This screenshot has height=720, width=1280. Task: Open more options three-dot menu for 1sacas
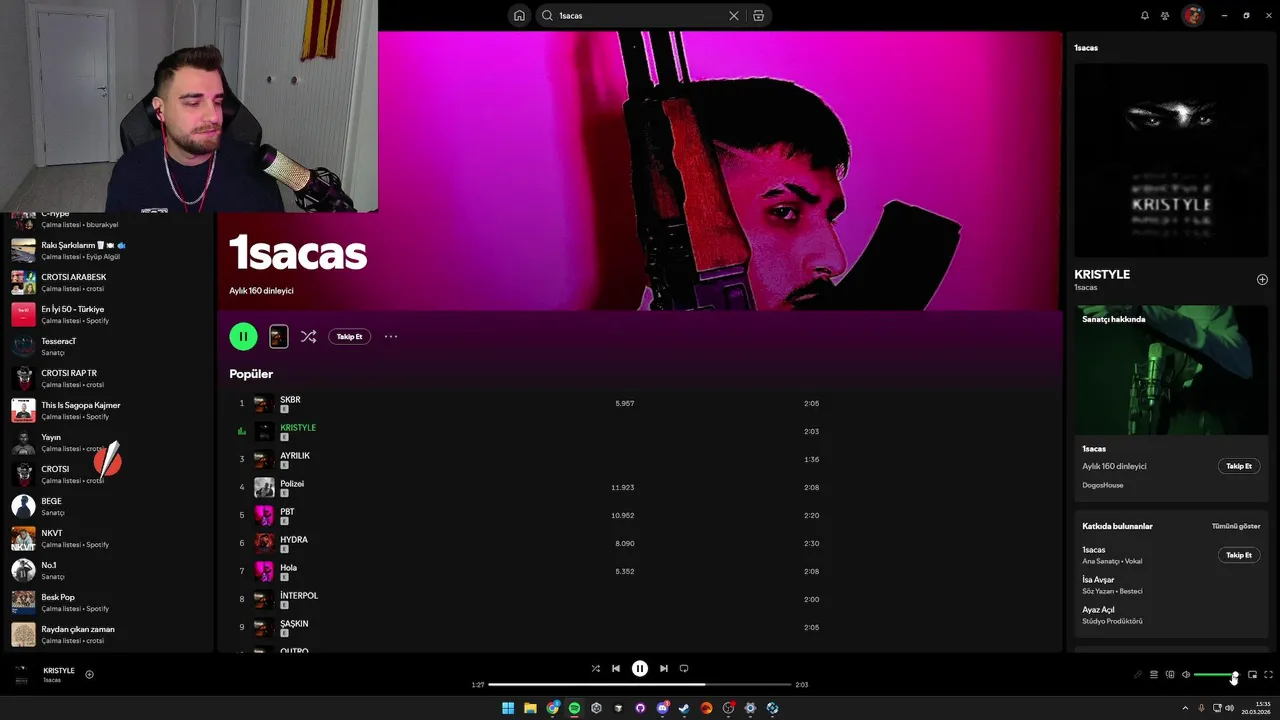click(391, 336)
